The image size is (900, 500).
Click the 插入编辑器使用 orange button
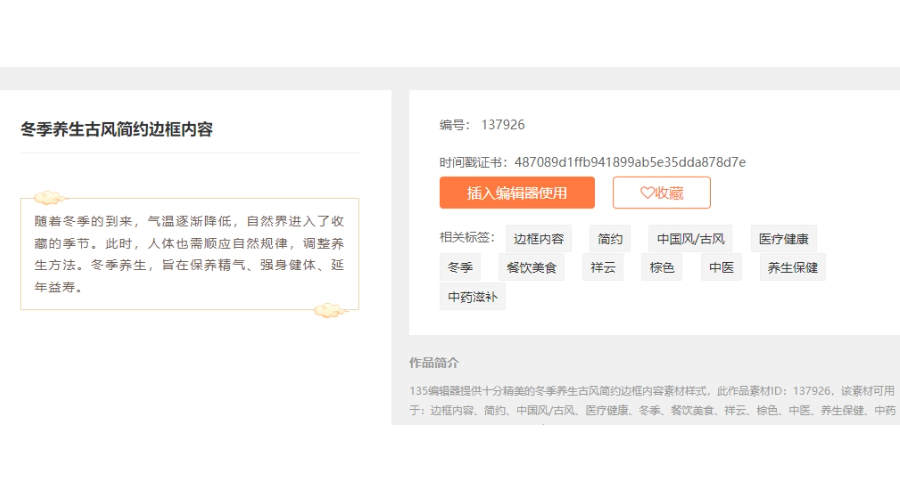[x=517, y=193]
